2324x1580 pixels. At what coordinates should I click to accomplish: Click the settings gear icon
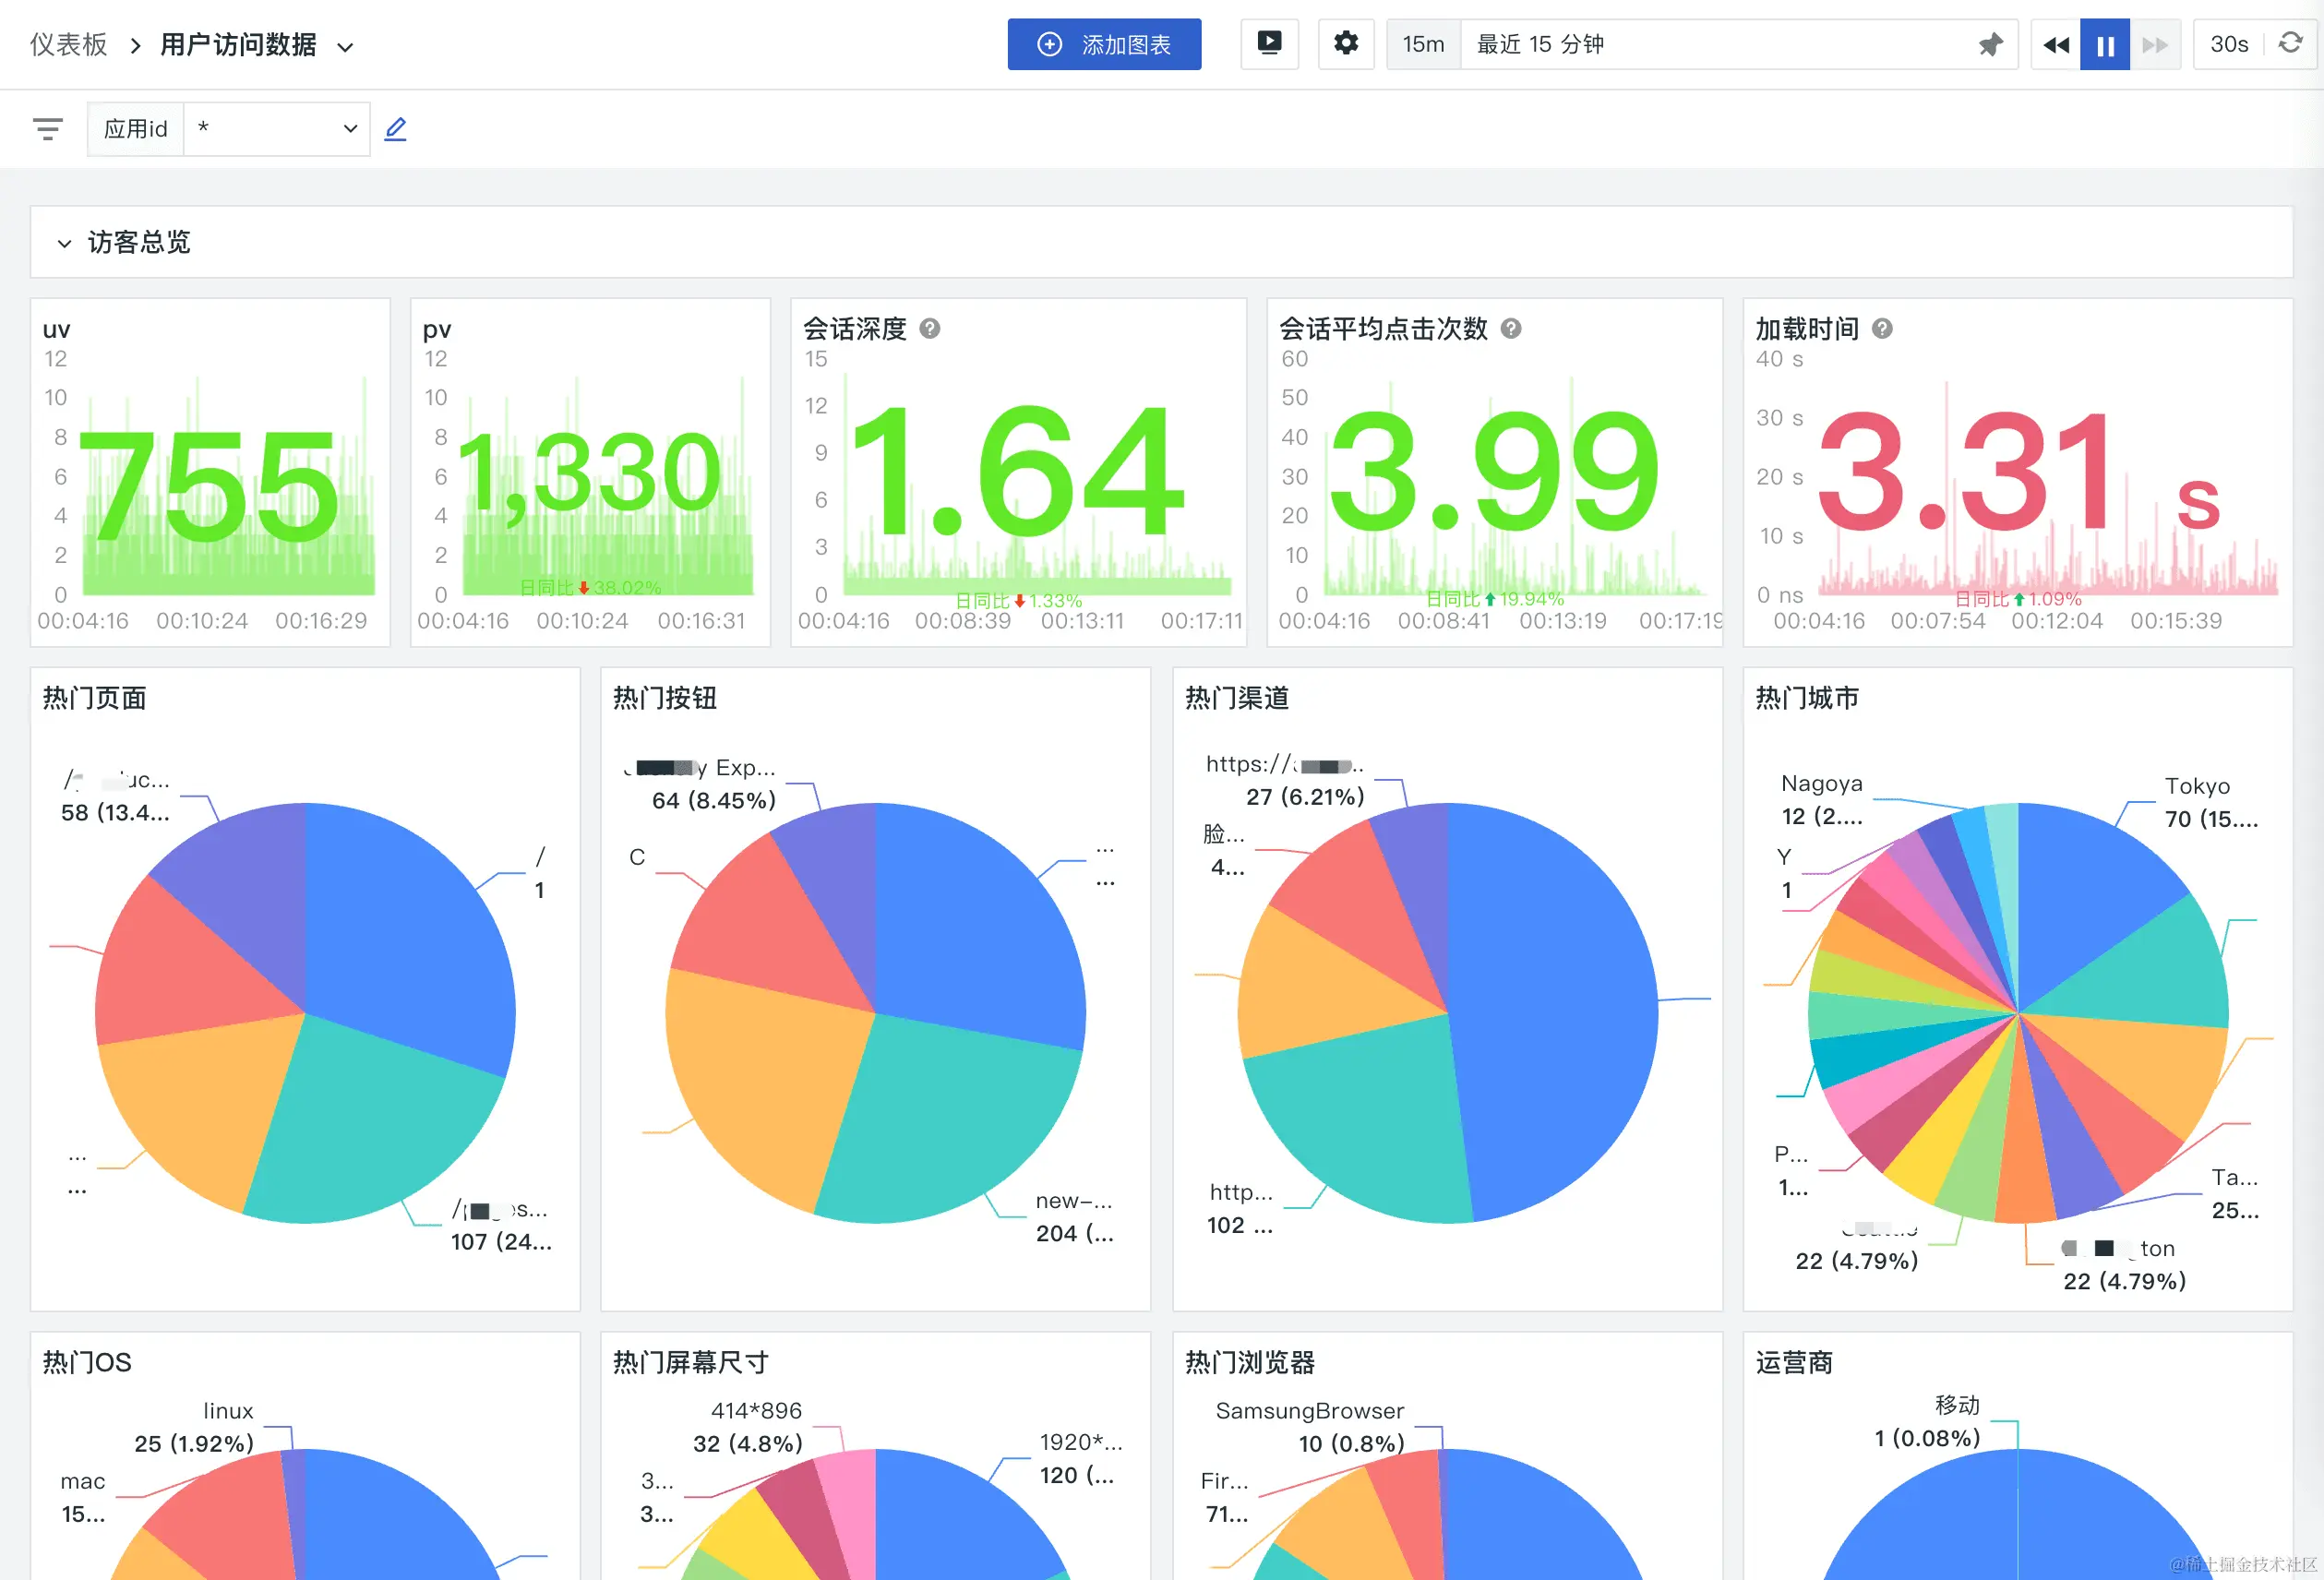(x=1346, y=44)
